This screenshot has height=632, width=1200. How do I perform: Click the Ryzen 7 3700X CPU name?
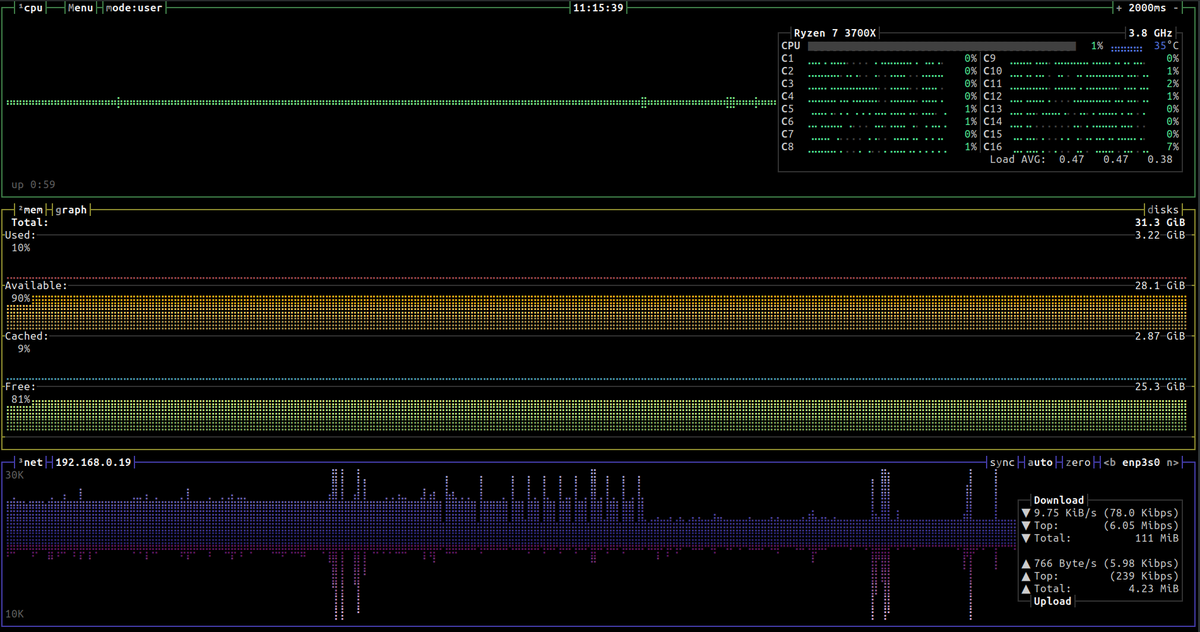click(x=835, y=33)
